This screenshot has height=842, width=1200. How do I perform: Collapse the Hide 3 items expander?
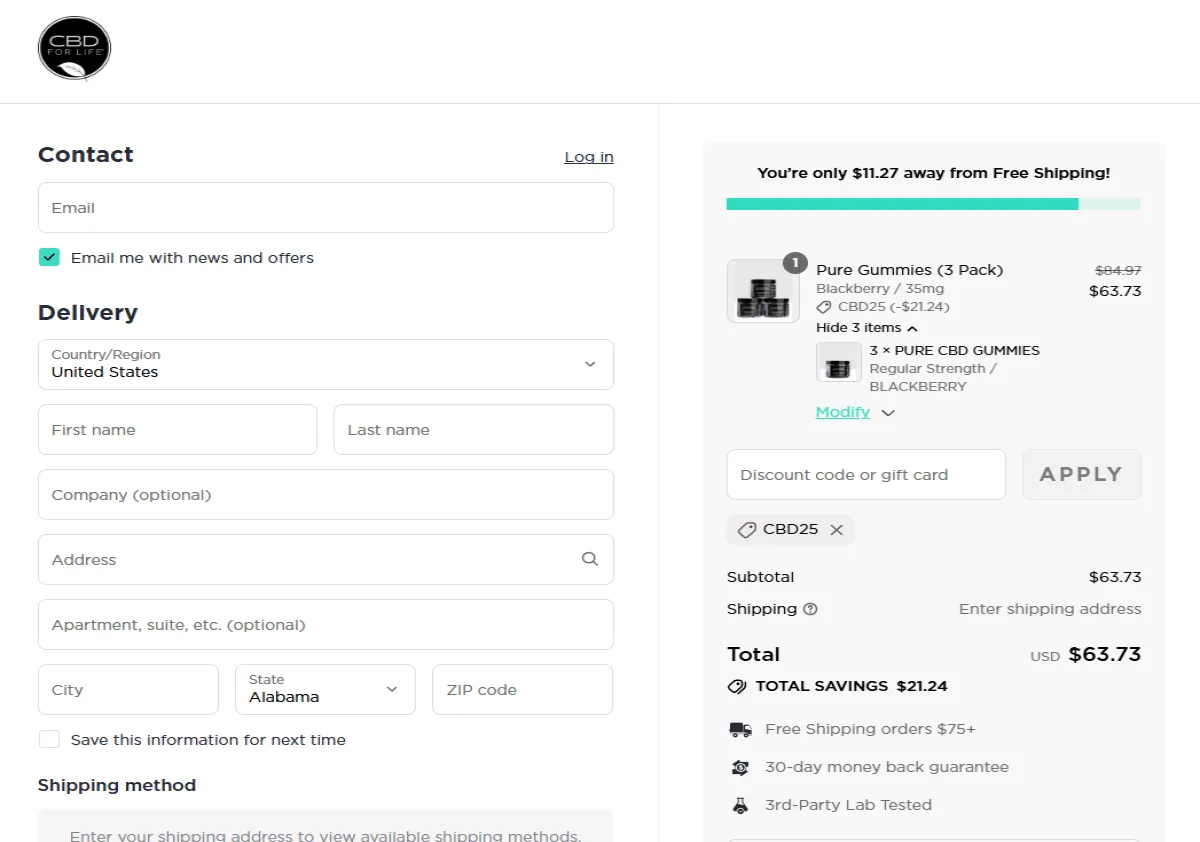(866, 328)
